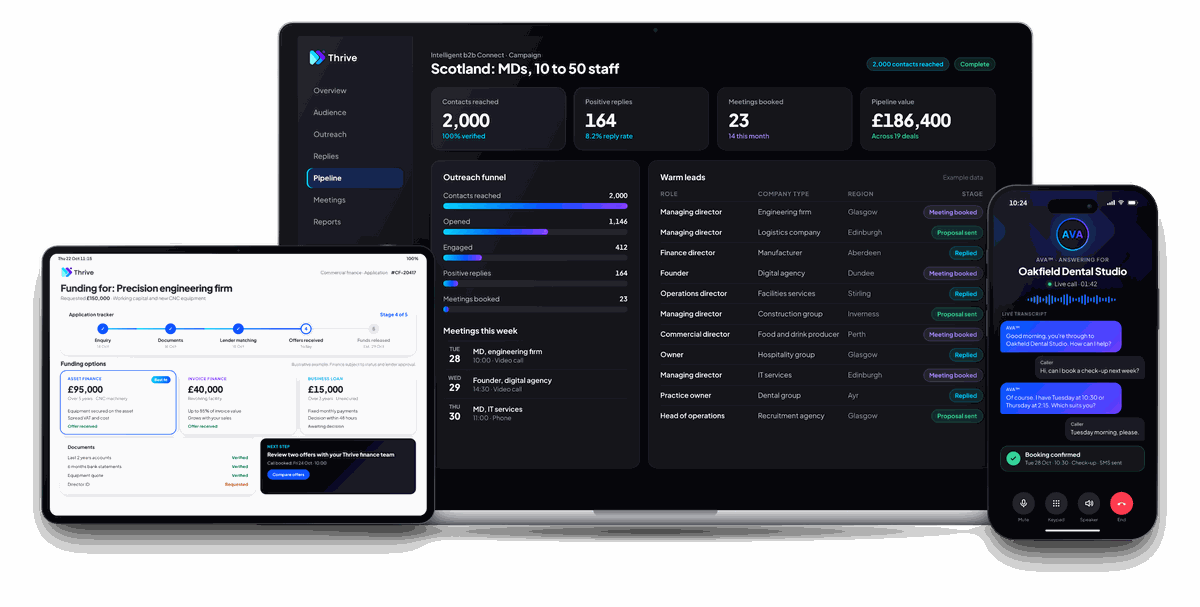Click the Construction group lead row
Viewport: 1200px width, 607px height.
click(821, 314)
